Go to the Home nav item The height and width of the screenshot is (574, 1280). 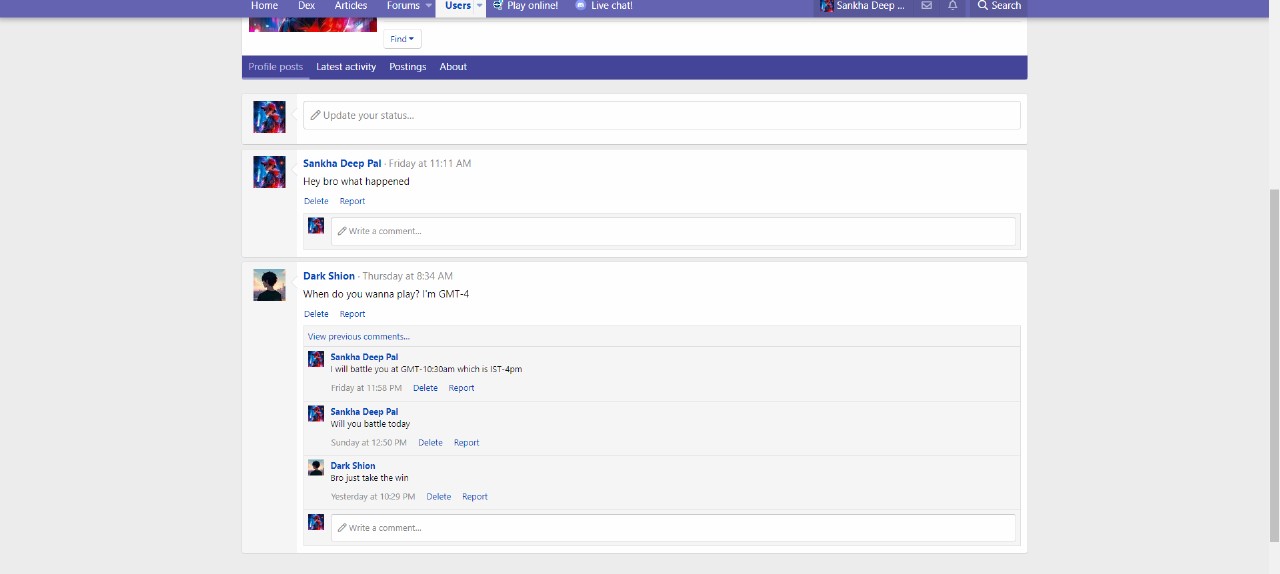click(x=264, y=6)
